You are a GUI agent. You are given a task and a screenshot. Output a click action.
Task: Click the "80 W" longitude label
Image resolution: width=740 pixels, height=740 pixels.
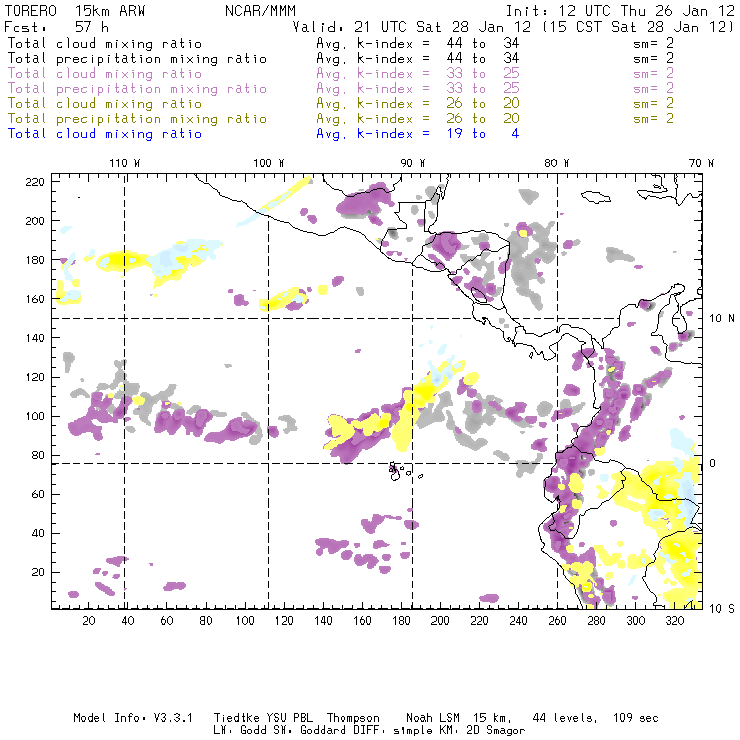(x=557, y=163)
